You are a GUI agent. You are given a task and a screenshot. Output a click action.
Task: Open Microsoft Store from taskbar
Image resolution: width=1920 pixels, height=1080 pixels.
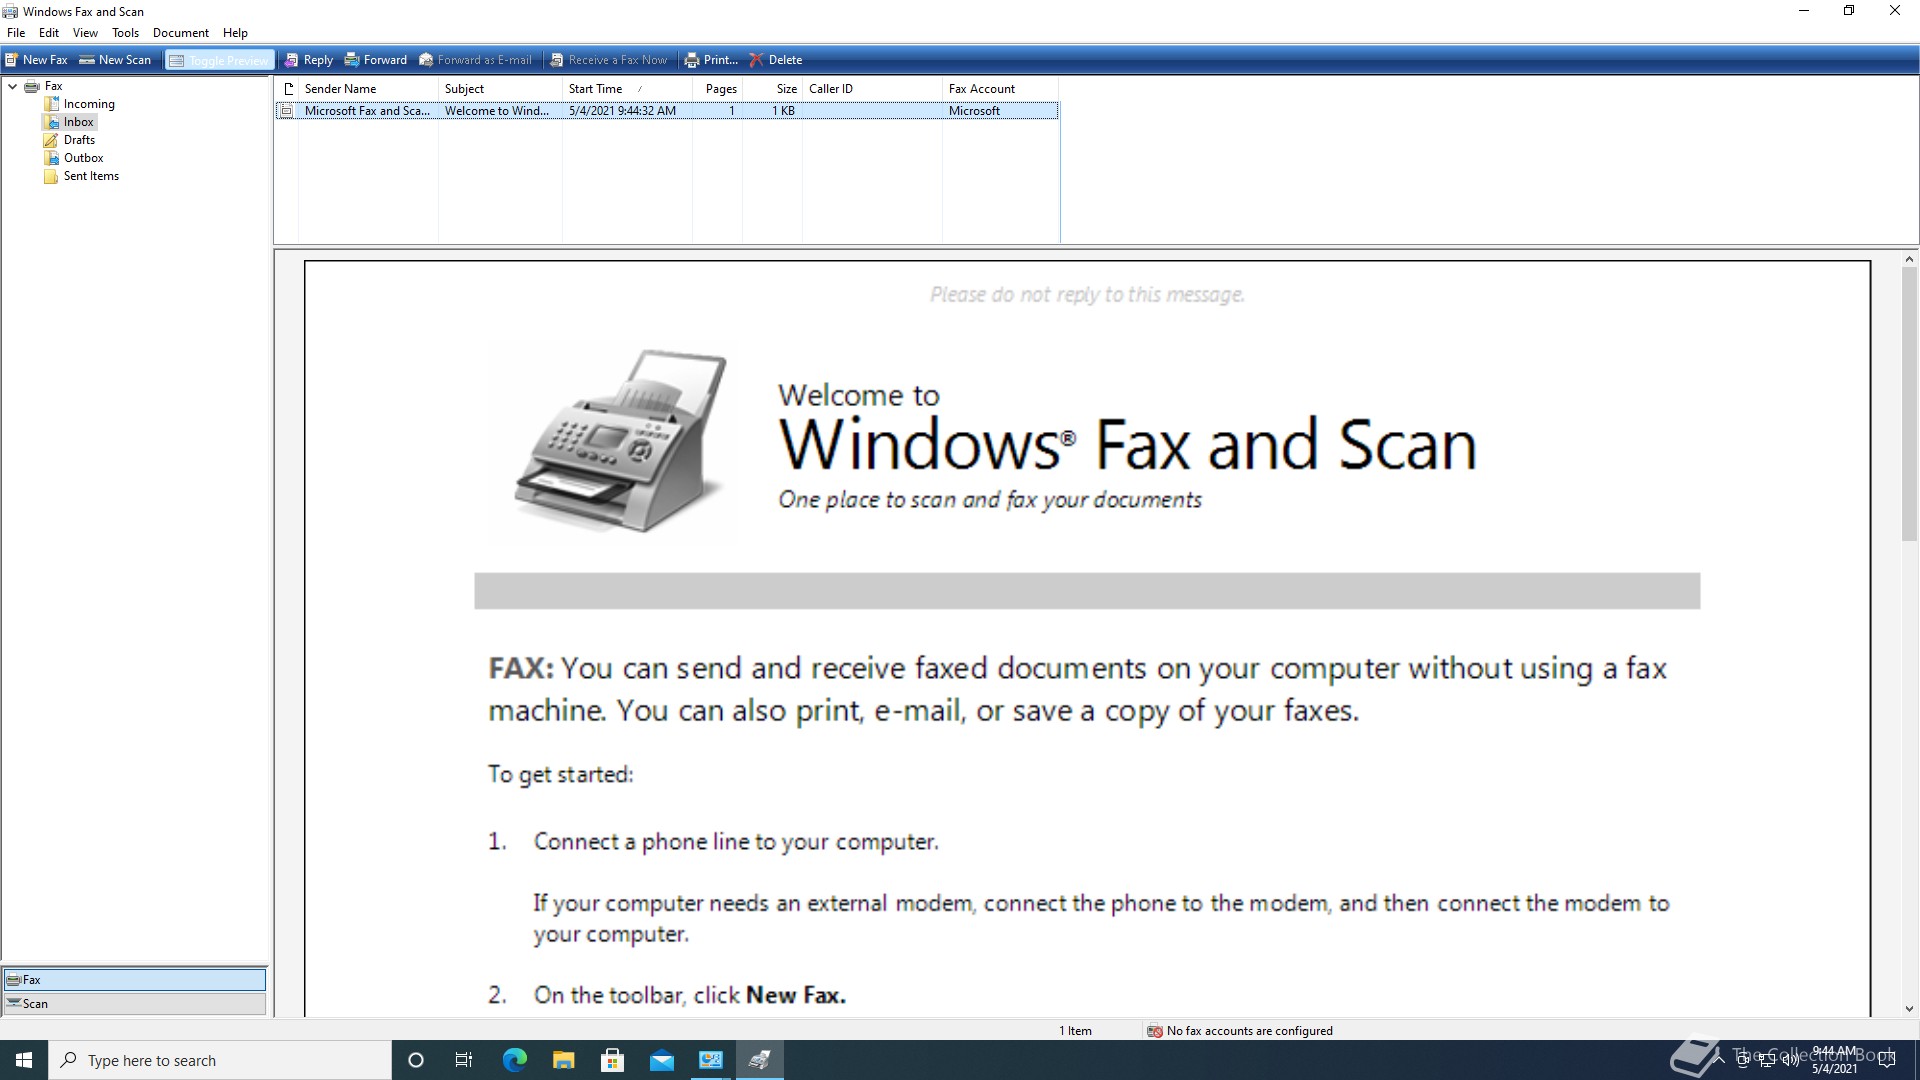click(612, 1060)
